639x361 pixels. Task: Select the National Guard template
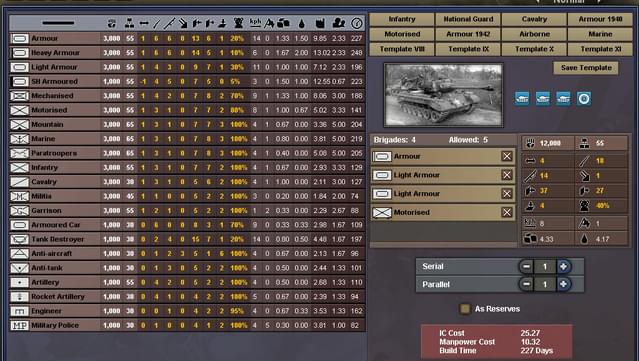pyautogui.click(x=468, y=19)
